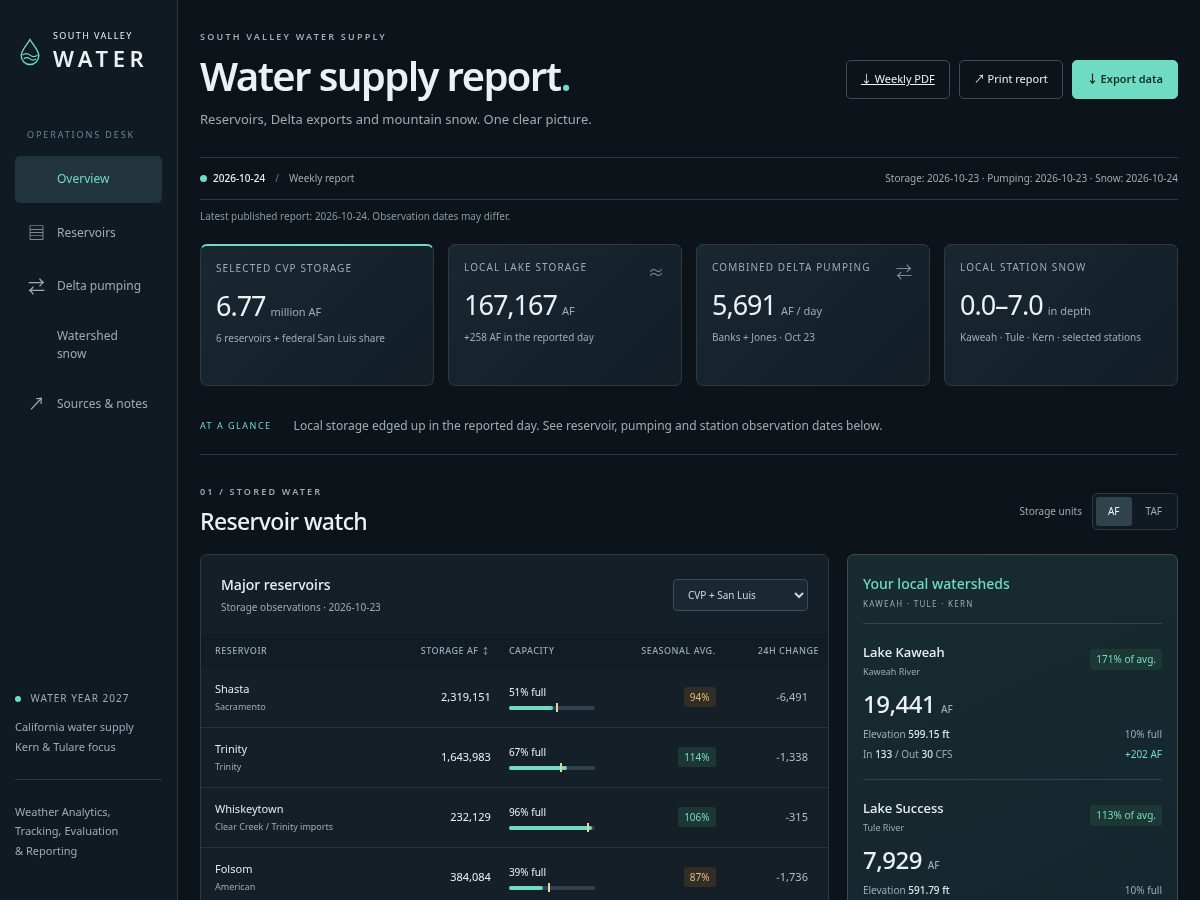This screenshot has width=1200, height=900.
Task: Click Lake Kaweah's 19,441 AF value
Action: click(907, 705)
